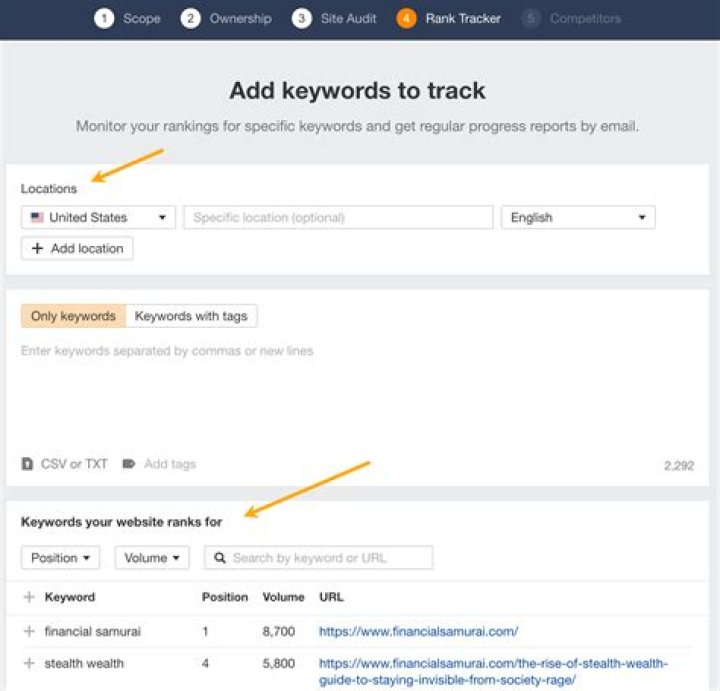Expand the Volume filter dropdown
The width and height of the screenshot is (720, 691).
point(152,558)
